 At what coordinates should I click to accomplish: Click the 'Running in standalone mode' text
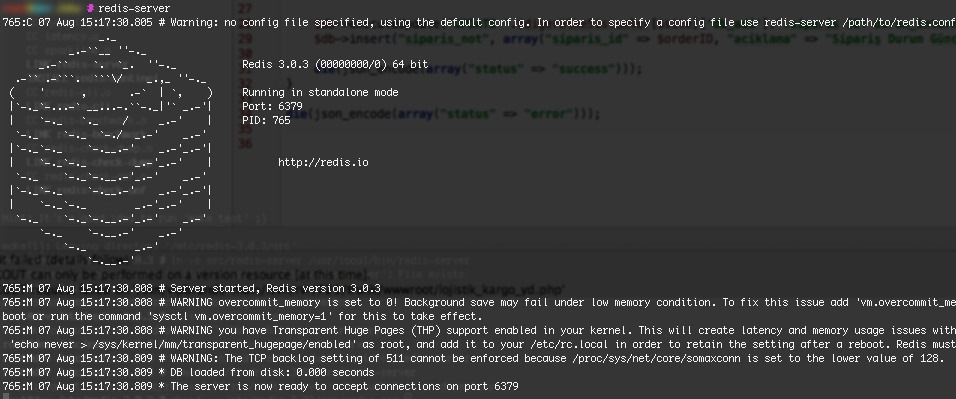click(320, 93)
